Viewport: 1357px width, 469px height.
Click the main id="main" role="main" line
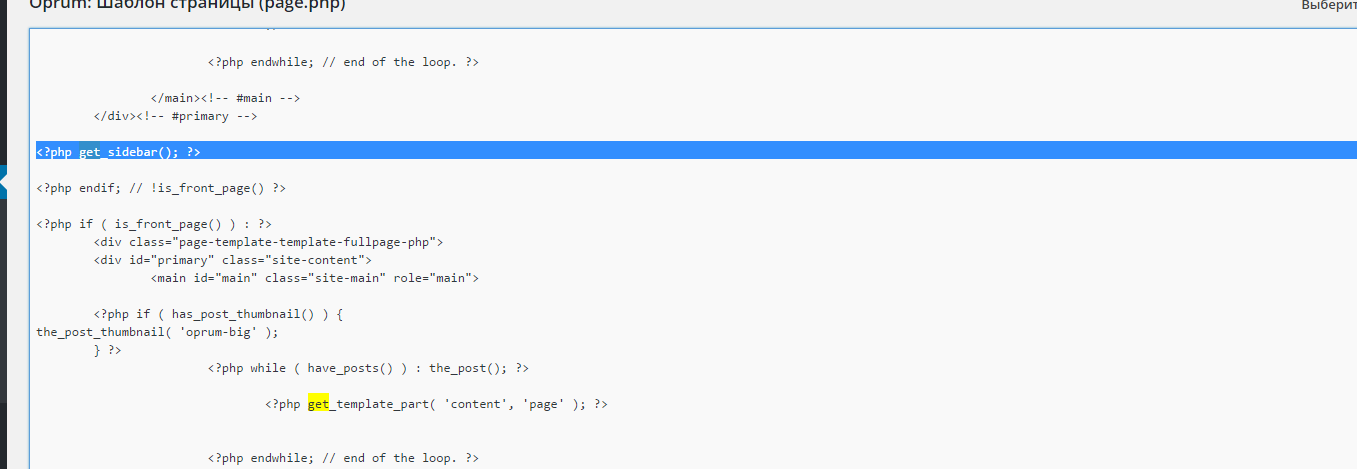pyautogui.click(x=315, y=278)
